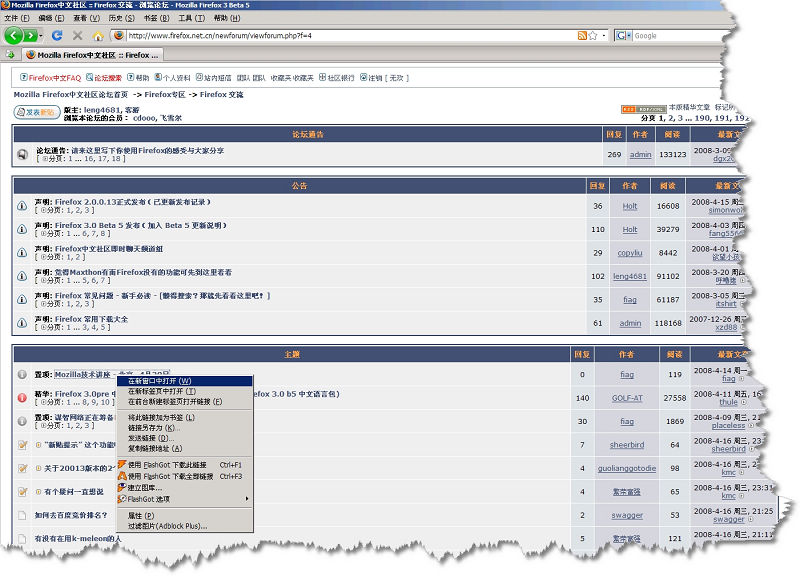
Task: Click the green Forward navigation button
Action: click(x=30, y=36)
